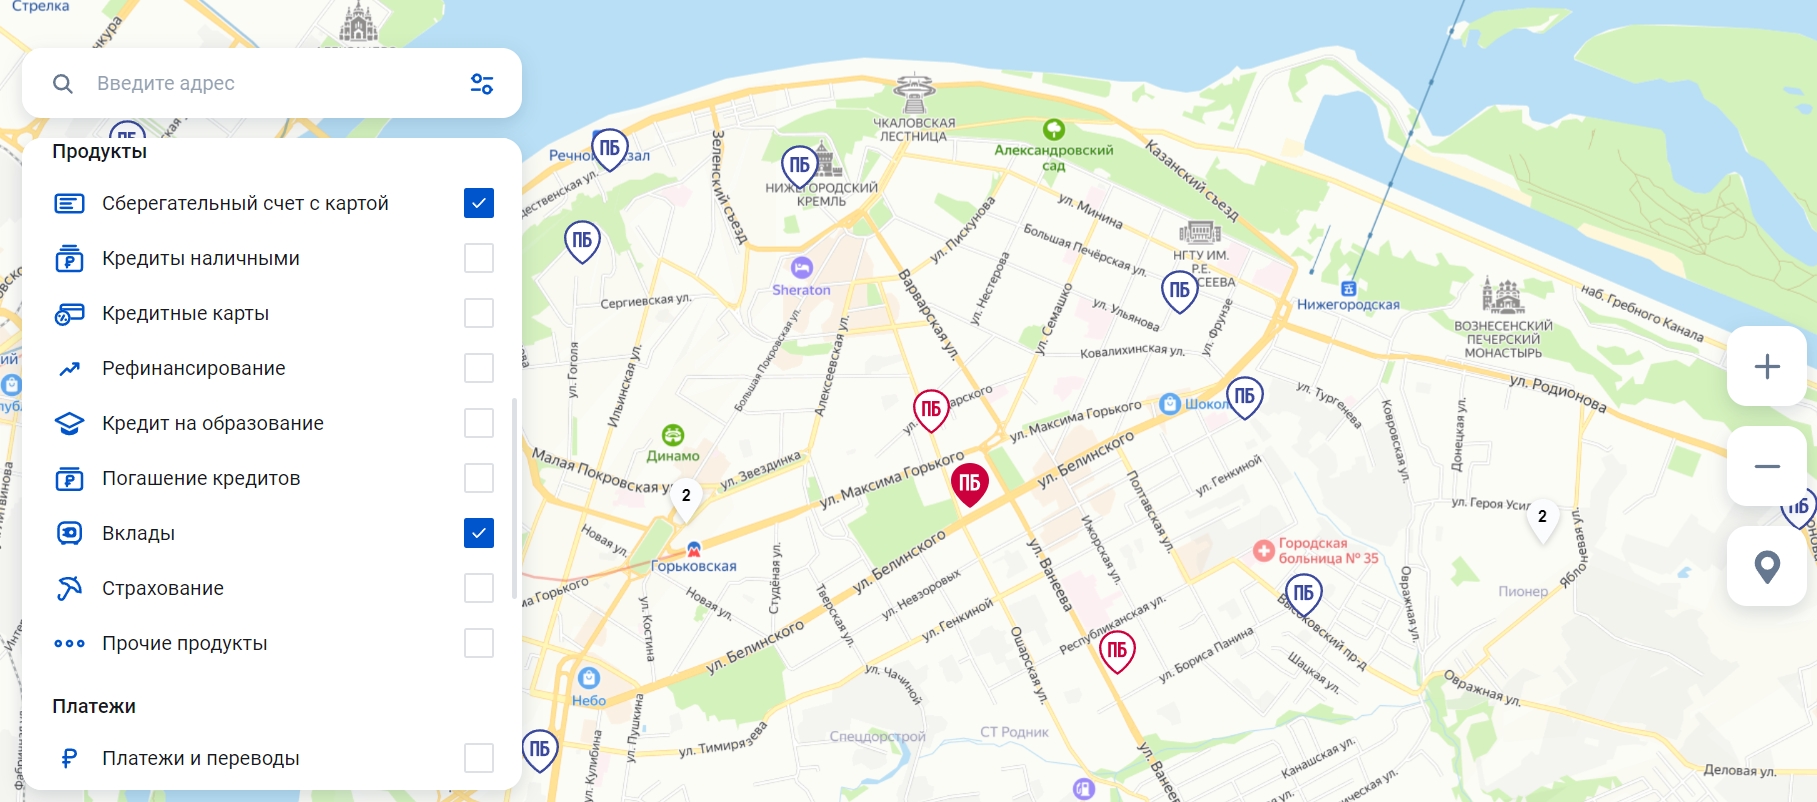The image size is (1817, 802).
Task: Select the filled red ПБ branch marker
Action: click(x=969, y=484)
